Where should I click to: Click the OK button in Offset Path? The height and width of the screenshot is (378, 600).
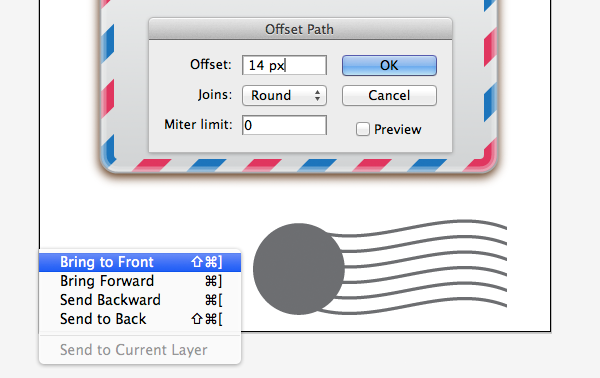click(x=389, y=65)
